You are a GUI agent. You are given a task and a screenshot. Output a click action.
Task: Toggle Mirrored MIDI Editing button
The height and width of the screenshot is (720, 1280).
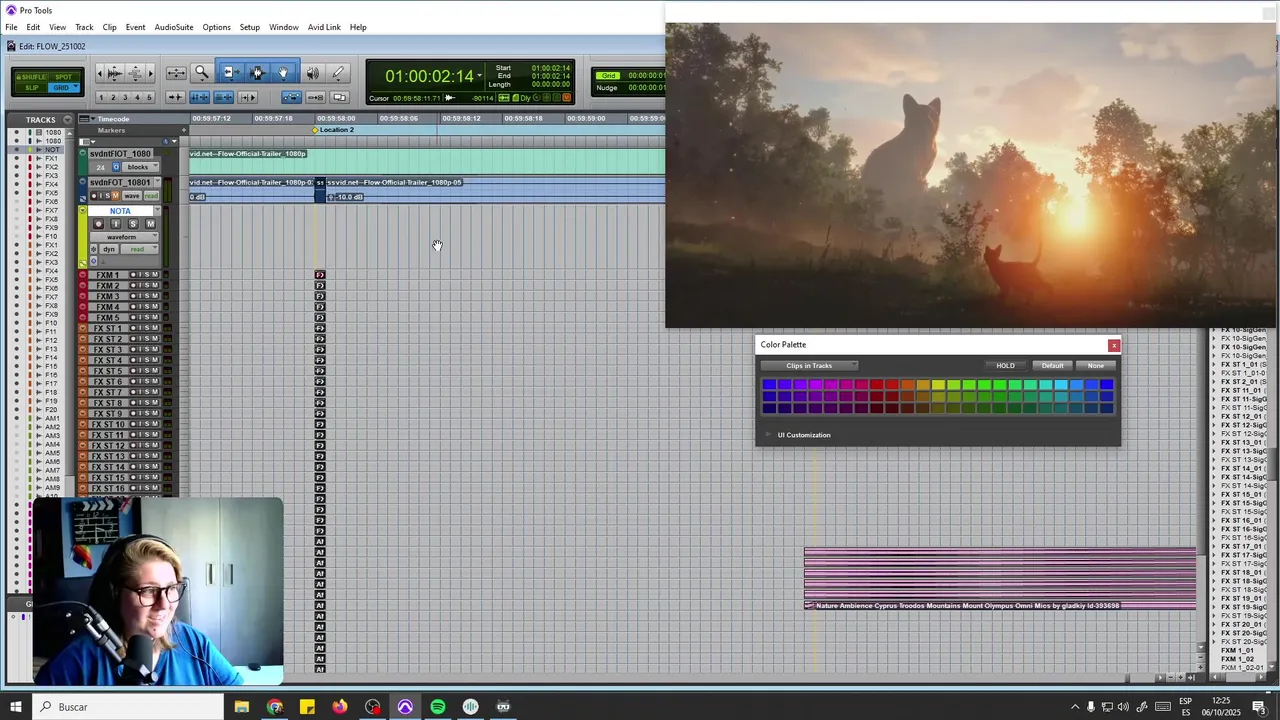coord(315,97)
